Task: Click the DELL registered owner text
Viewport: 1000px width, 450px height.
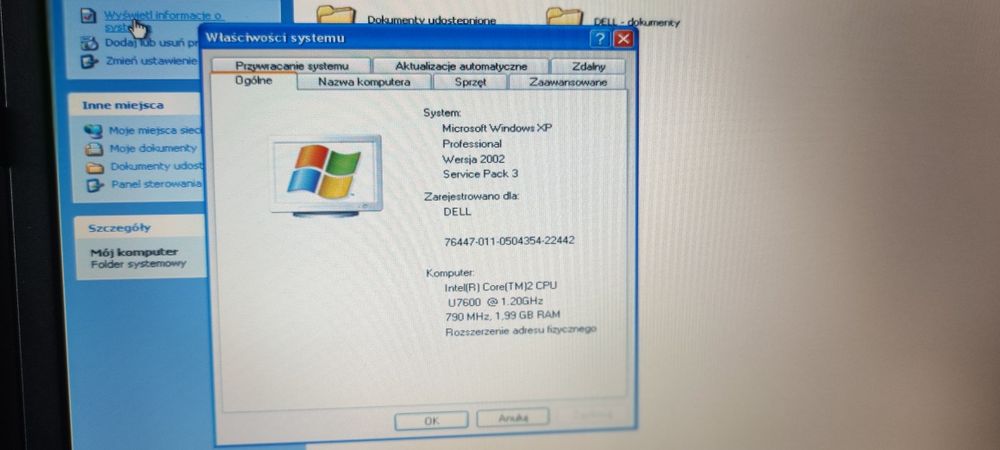Action: tap(457, 212)
